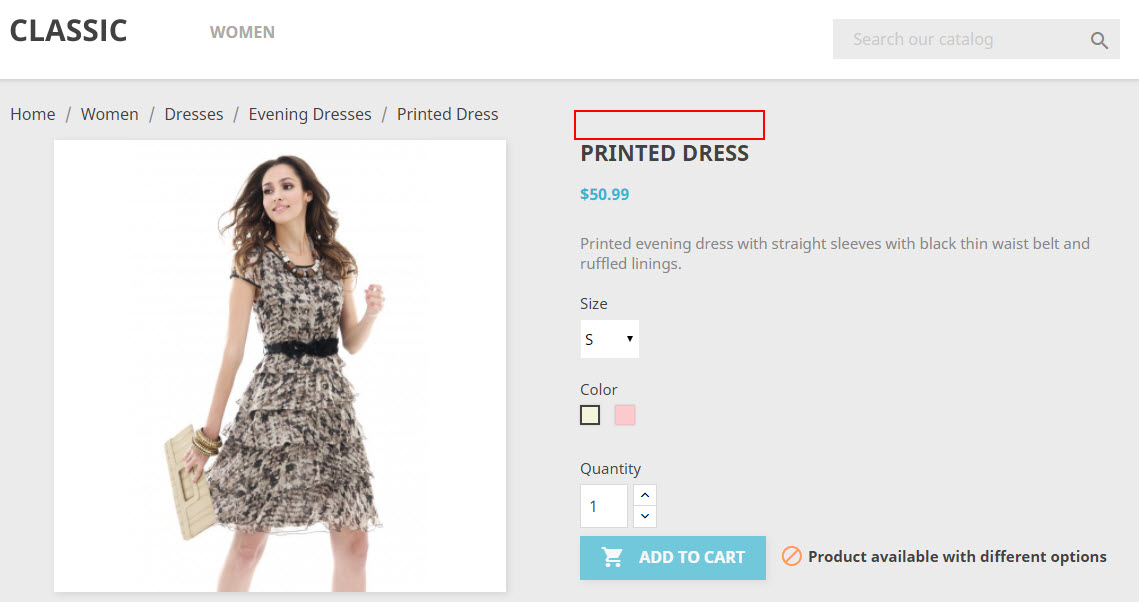This screenshot has width=1139, height=602.
Task: Click the product description starting 'Printed evening dress'
Action: click(x=835, y=253)
